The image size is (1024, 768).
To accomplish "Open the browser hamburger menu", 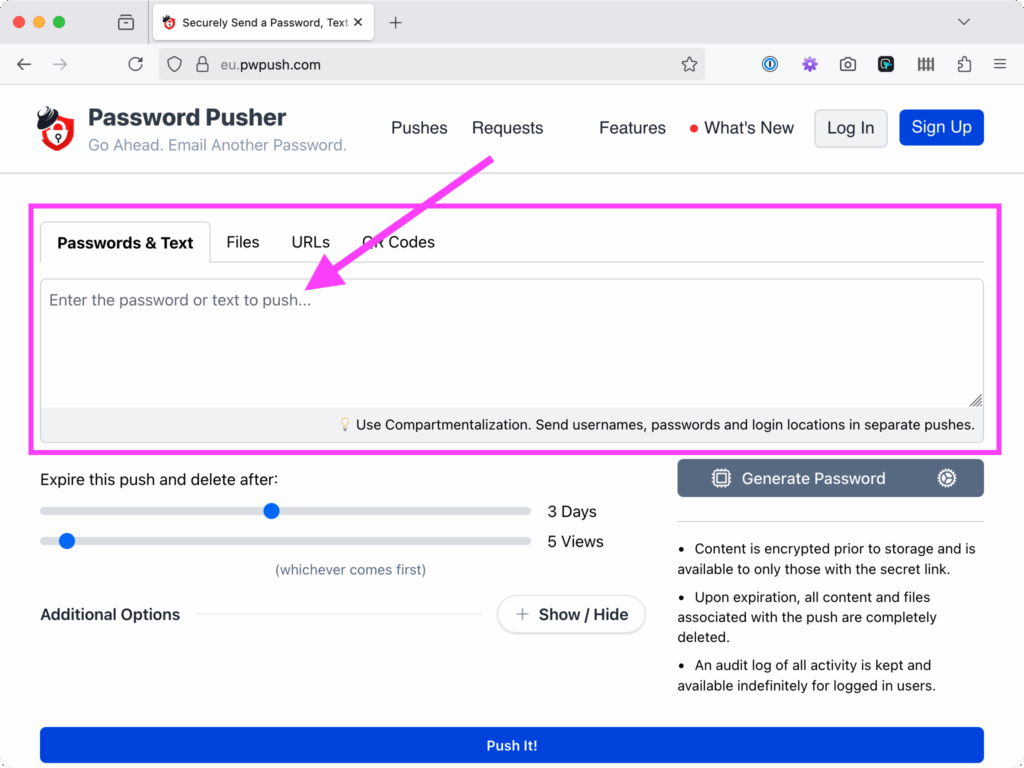I will 1000,64.
